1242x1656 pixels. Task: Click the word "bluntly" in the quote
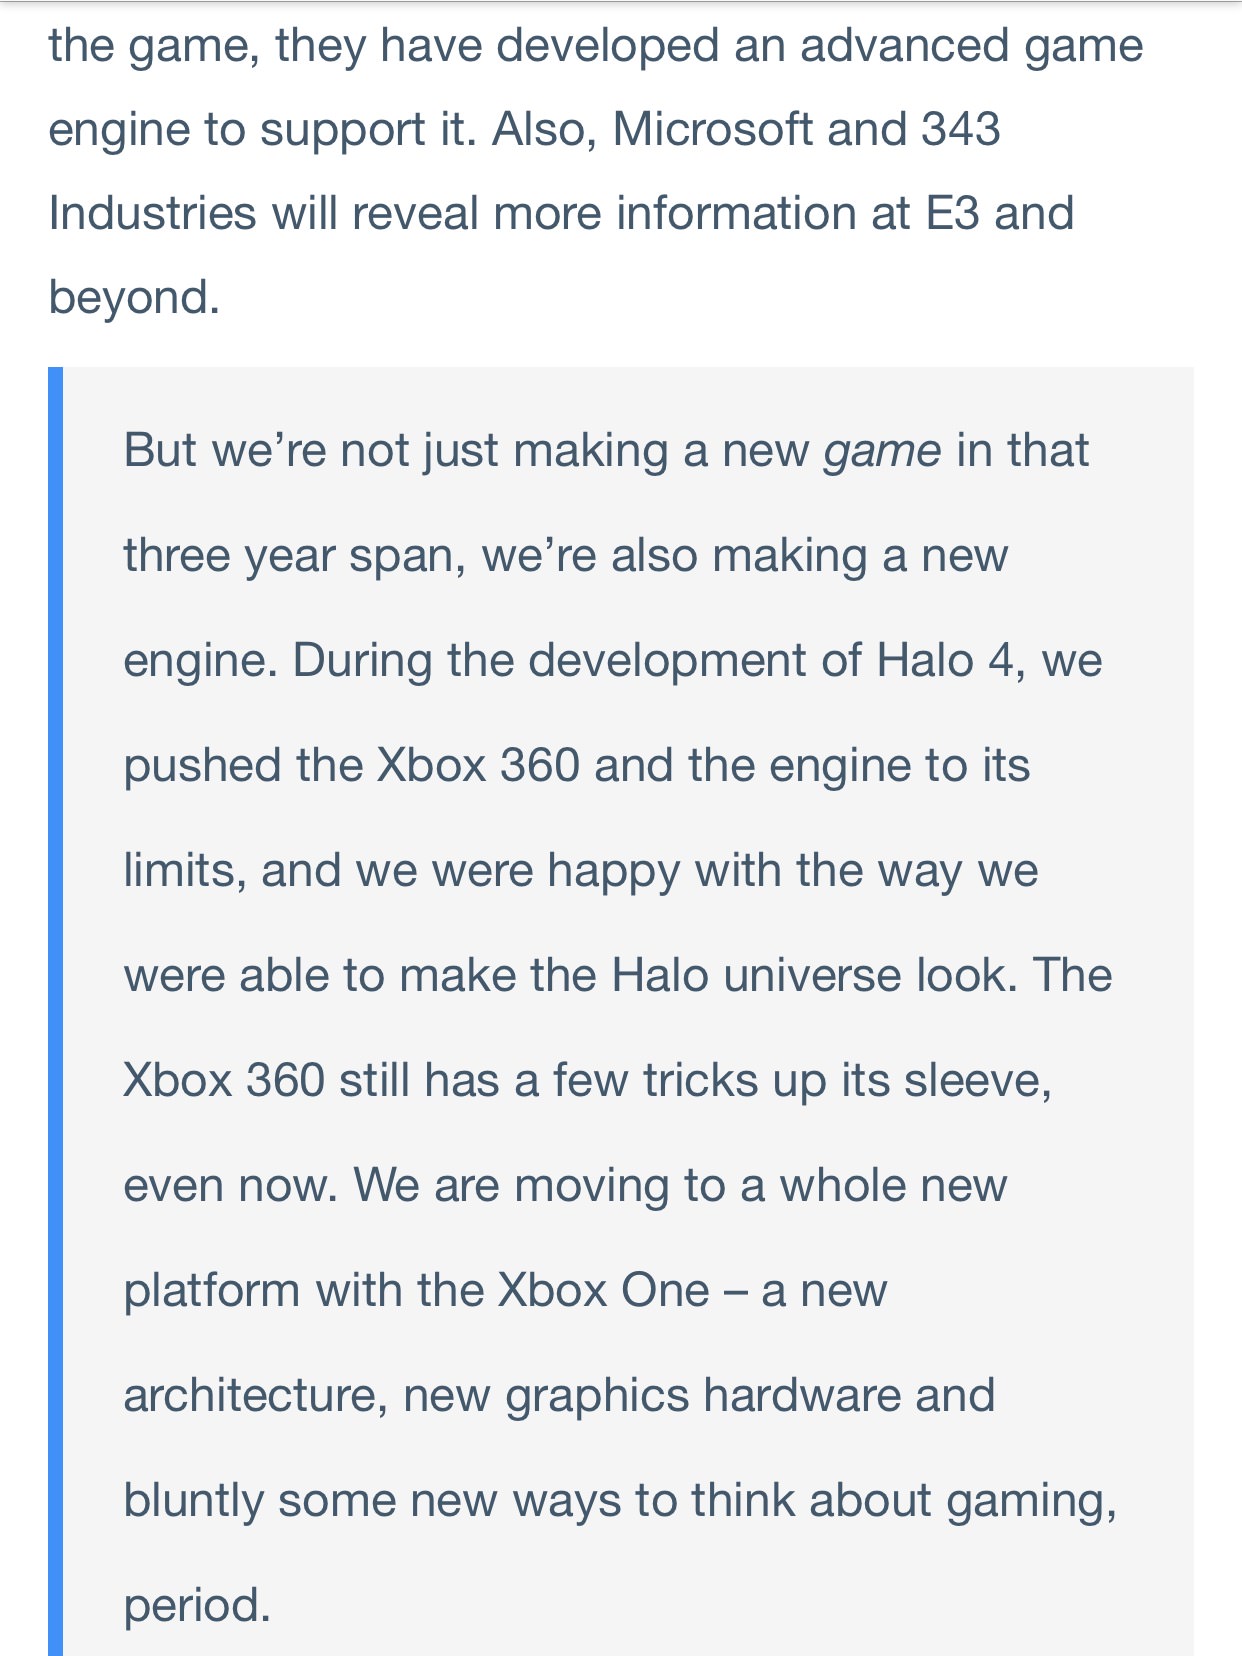coord(193,1501)
